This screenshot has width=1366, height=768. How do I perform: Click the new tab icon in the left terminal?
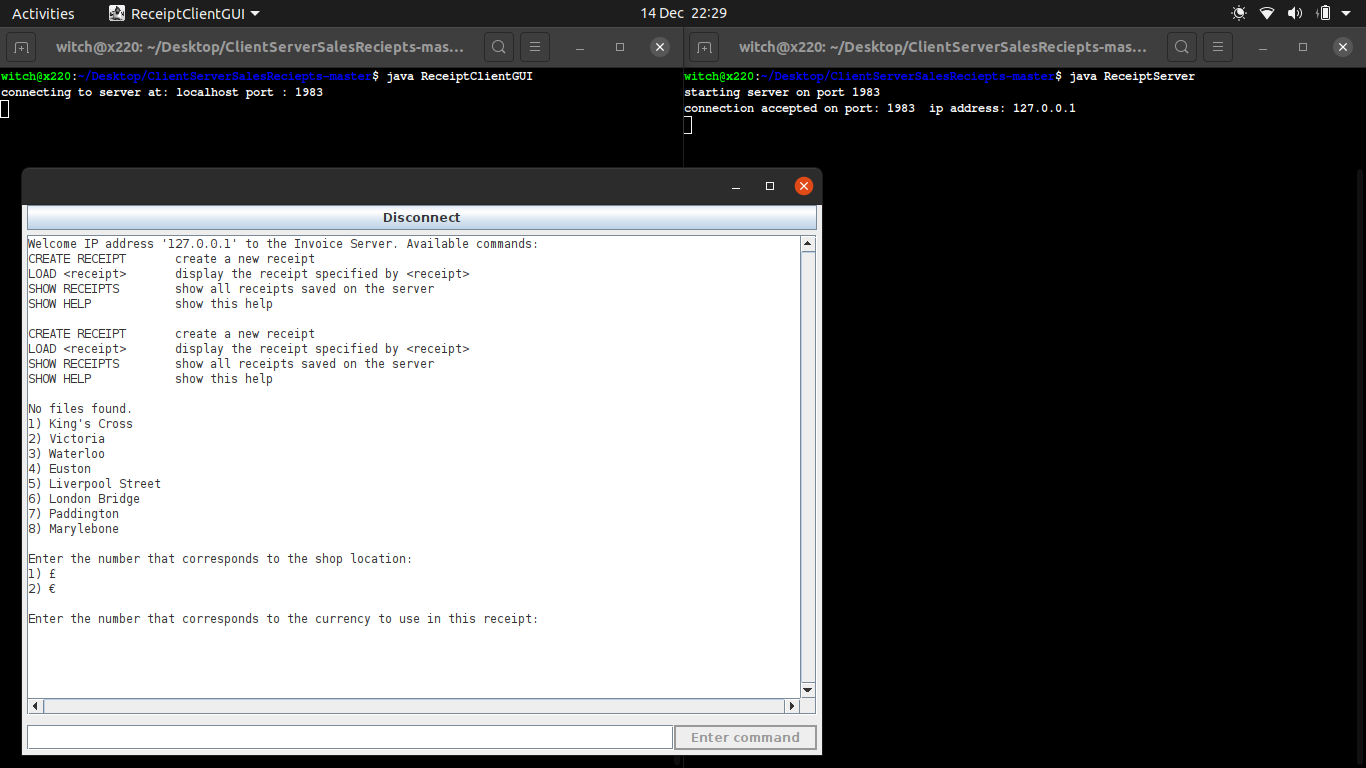pyautogui.click(x=21, y=47)
